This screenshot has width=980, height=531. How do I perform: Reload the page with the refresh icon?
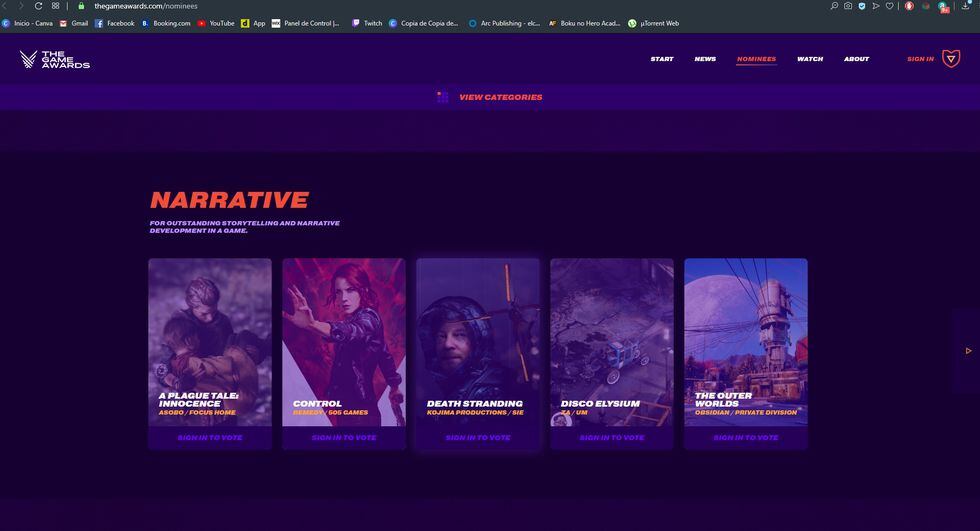38,6
